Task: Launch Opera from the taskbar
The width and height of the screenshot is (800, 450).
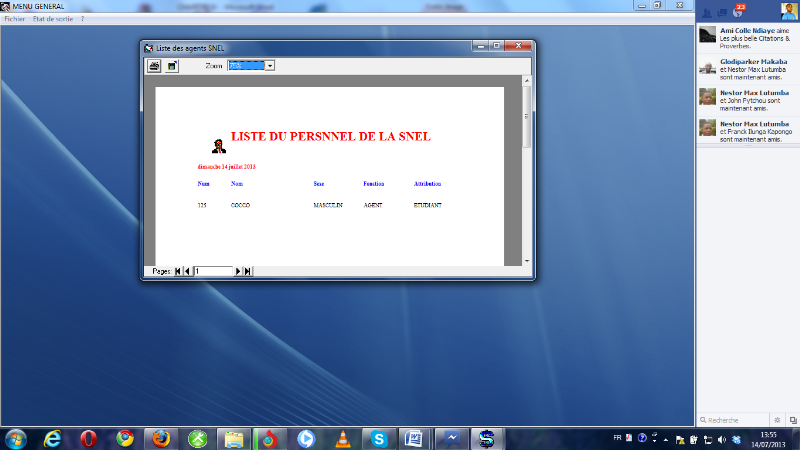Action: (x=88, y=439)
